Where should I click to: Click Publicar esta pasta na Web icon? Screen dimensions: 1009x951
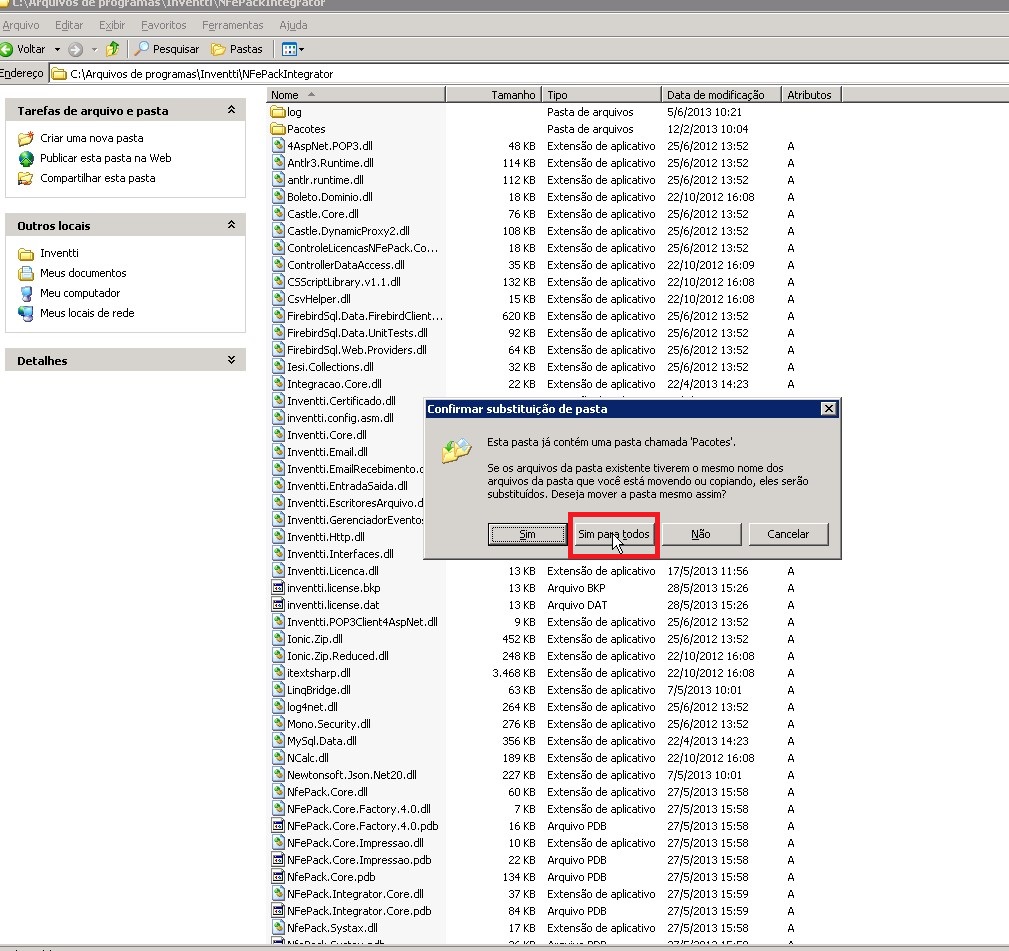(x=26, y=158)
